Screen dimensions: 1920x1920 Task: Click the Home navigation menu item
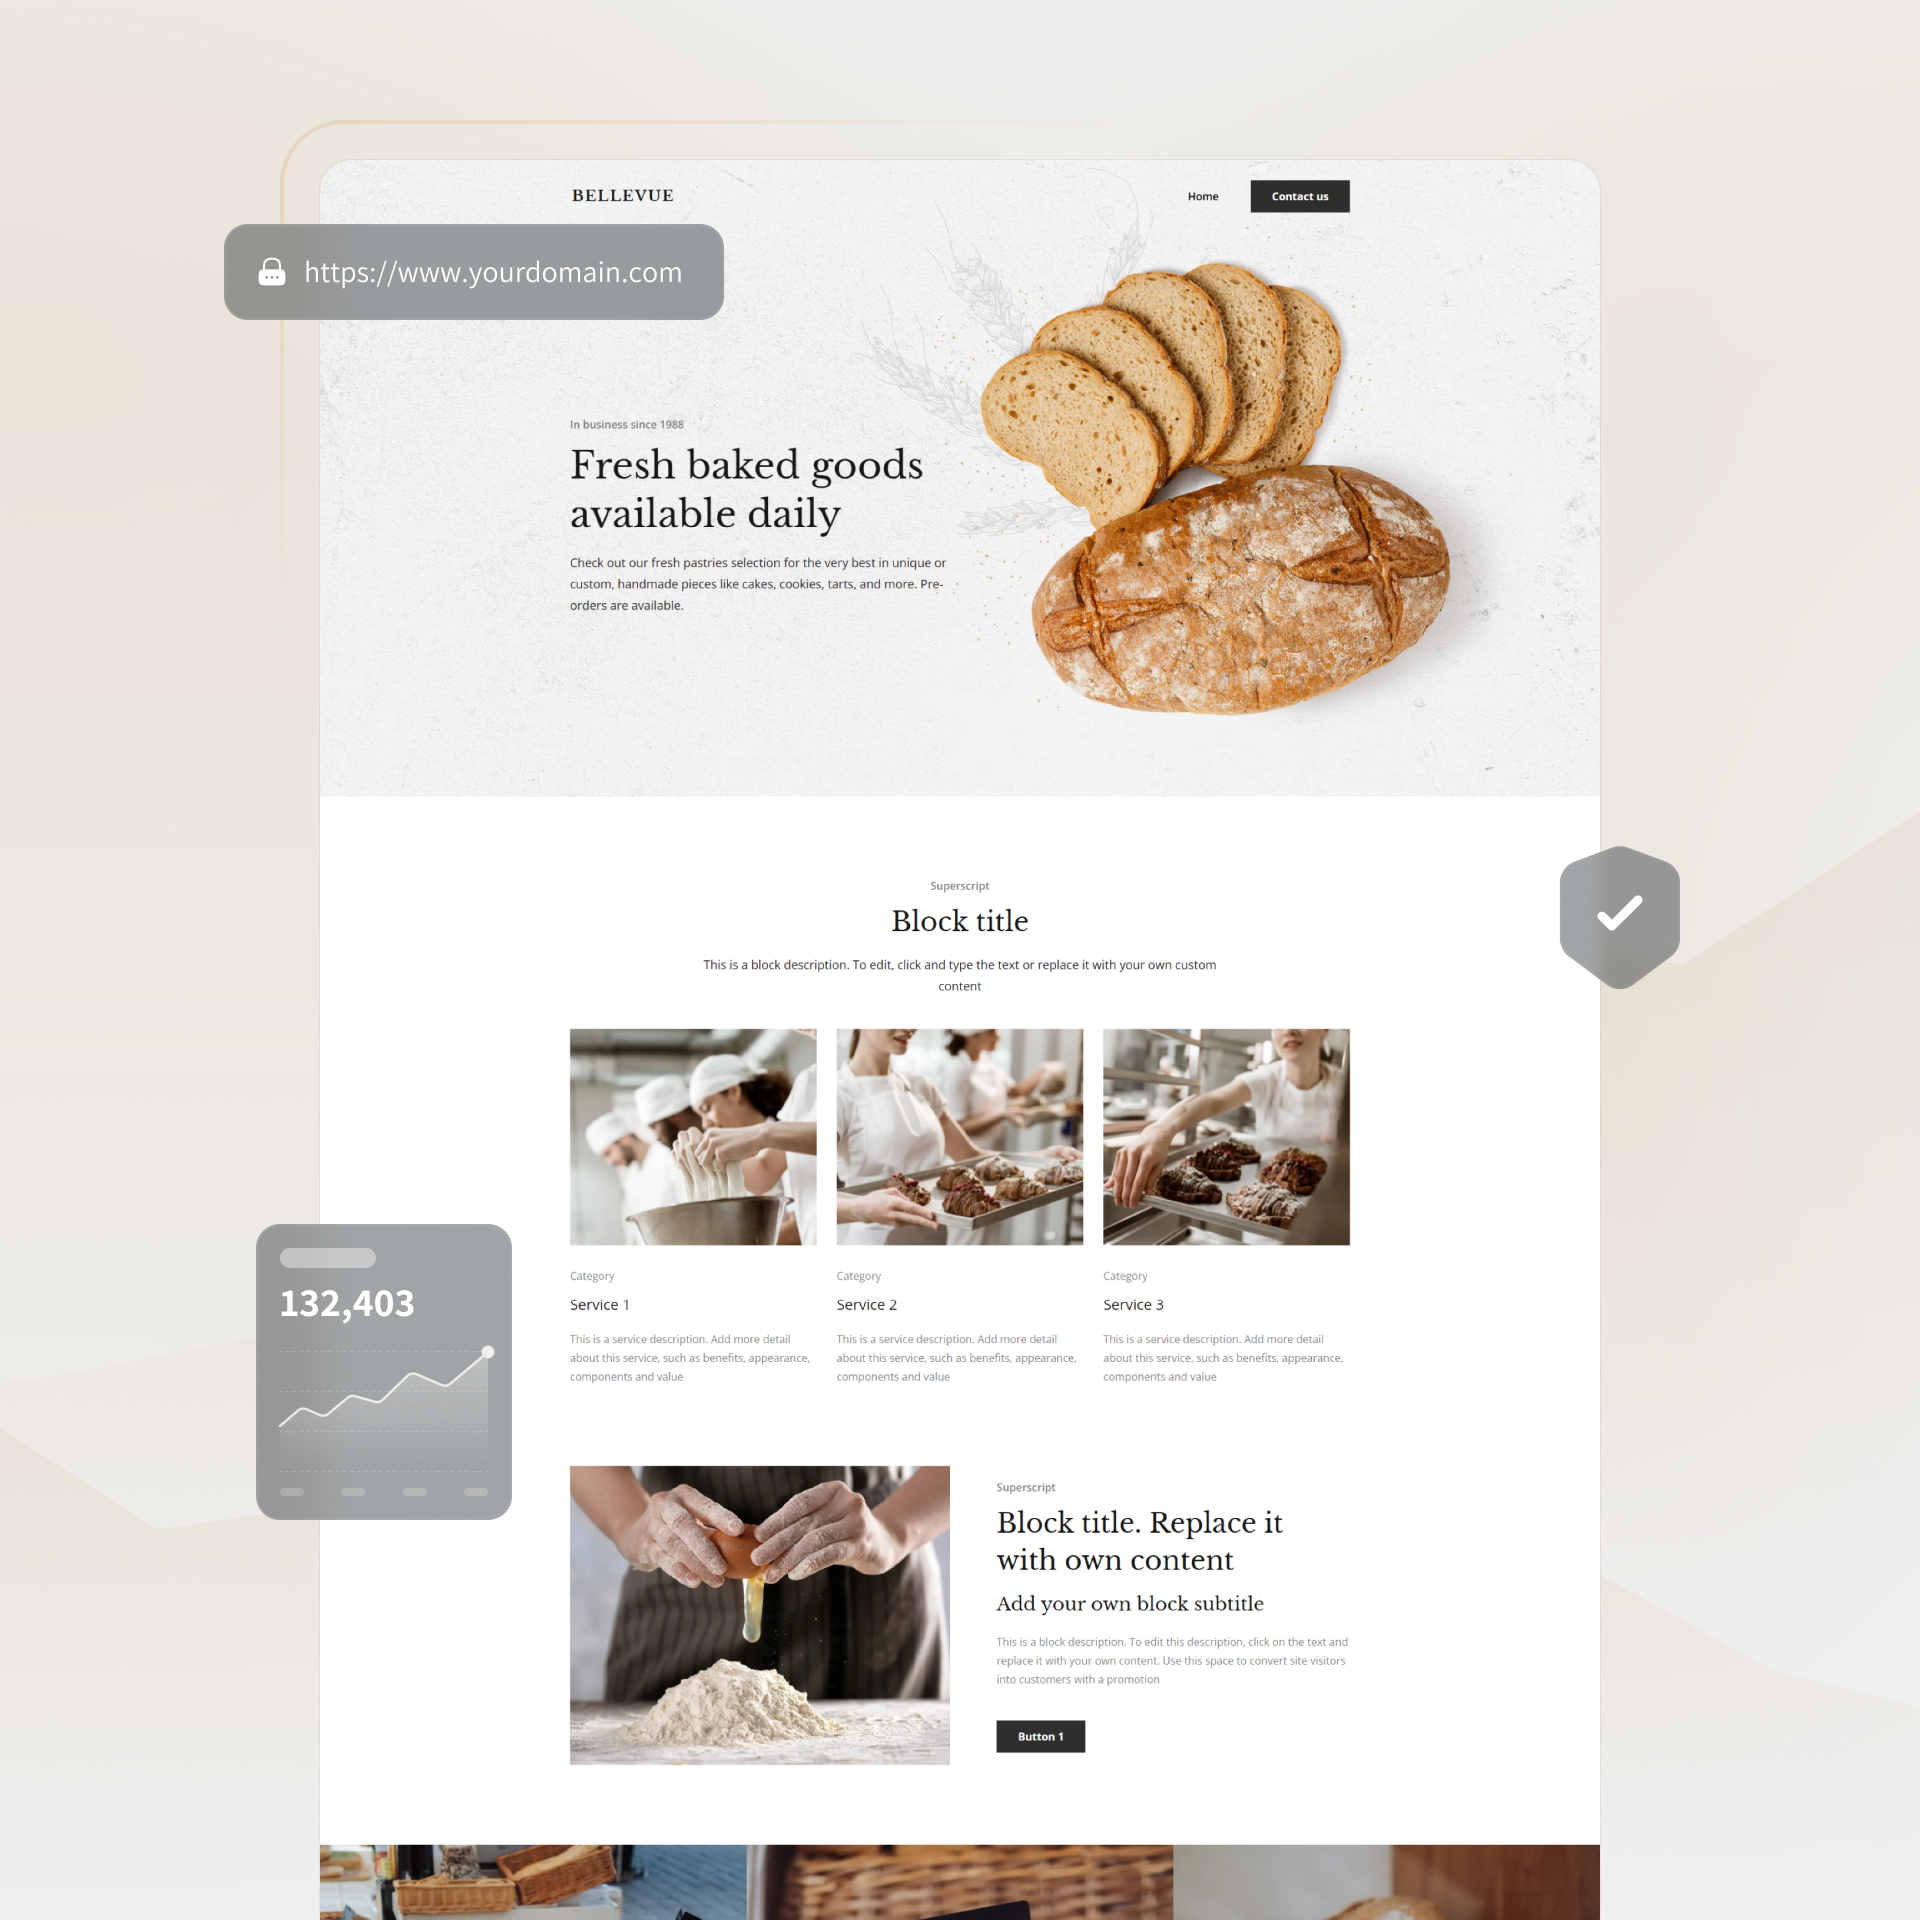[x=1204, y=195]
